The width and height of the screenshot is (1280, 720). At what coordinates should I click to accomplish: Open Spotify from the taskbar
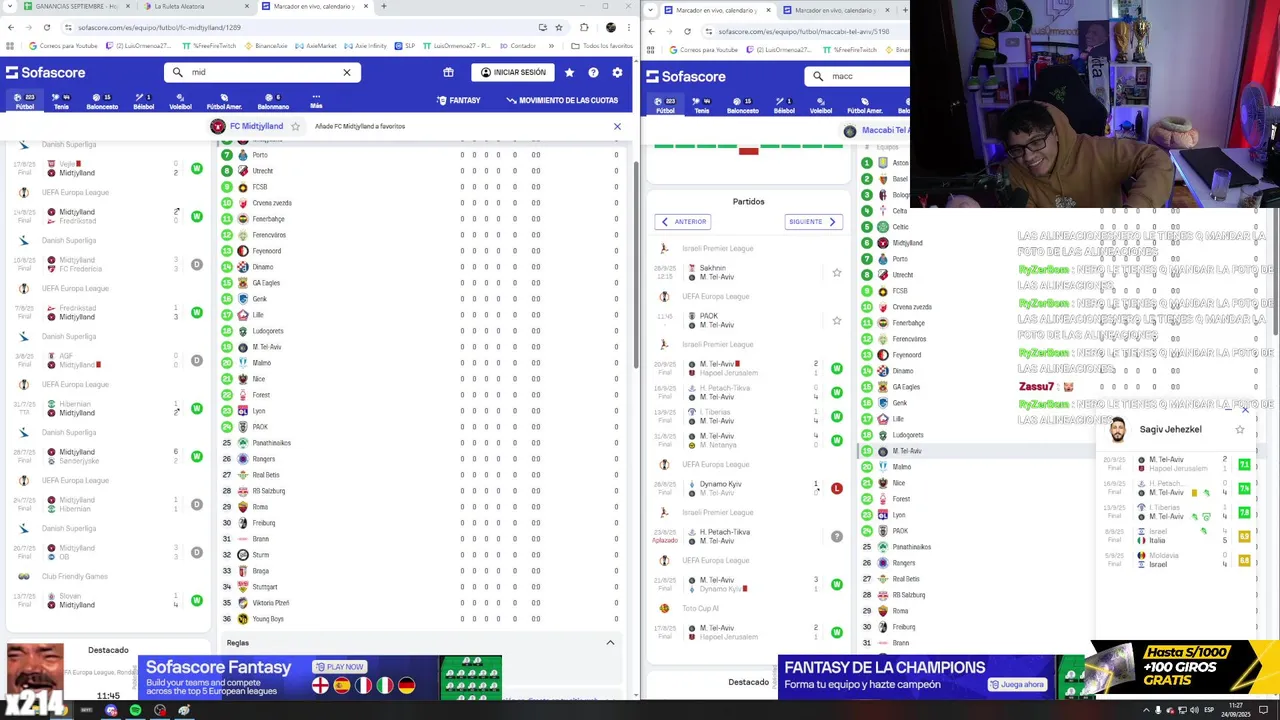pos(135,710)
